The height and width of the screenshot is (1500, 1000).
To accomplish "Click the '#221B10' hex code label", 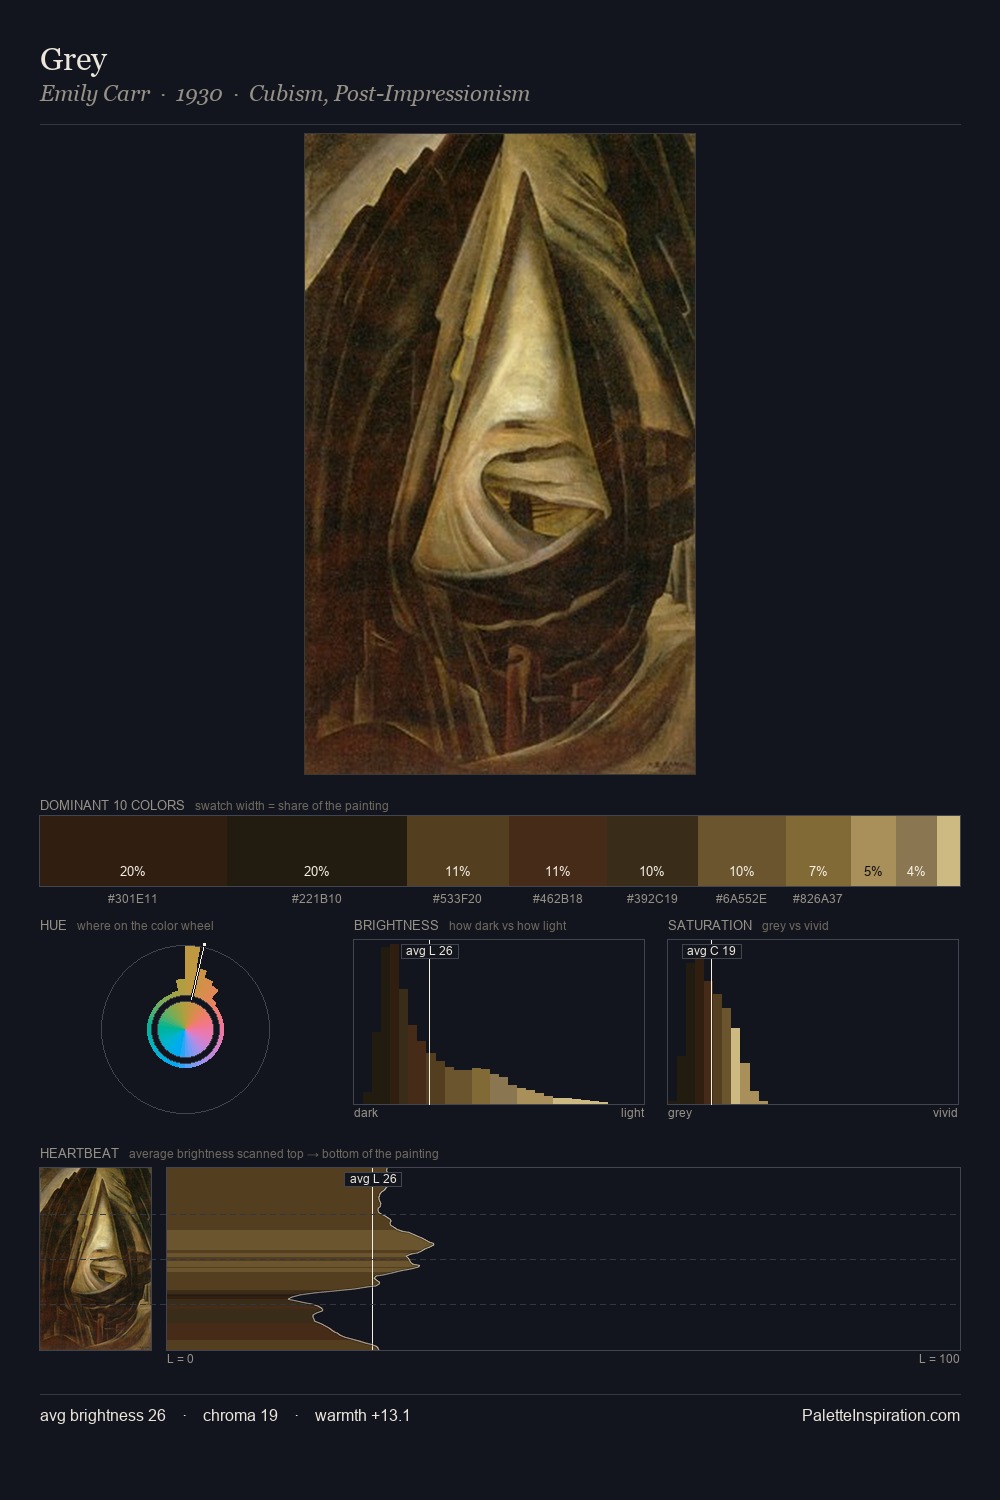I will 317,898.
